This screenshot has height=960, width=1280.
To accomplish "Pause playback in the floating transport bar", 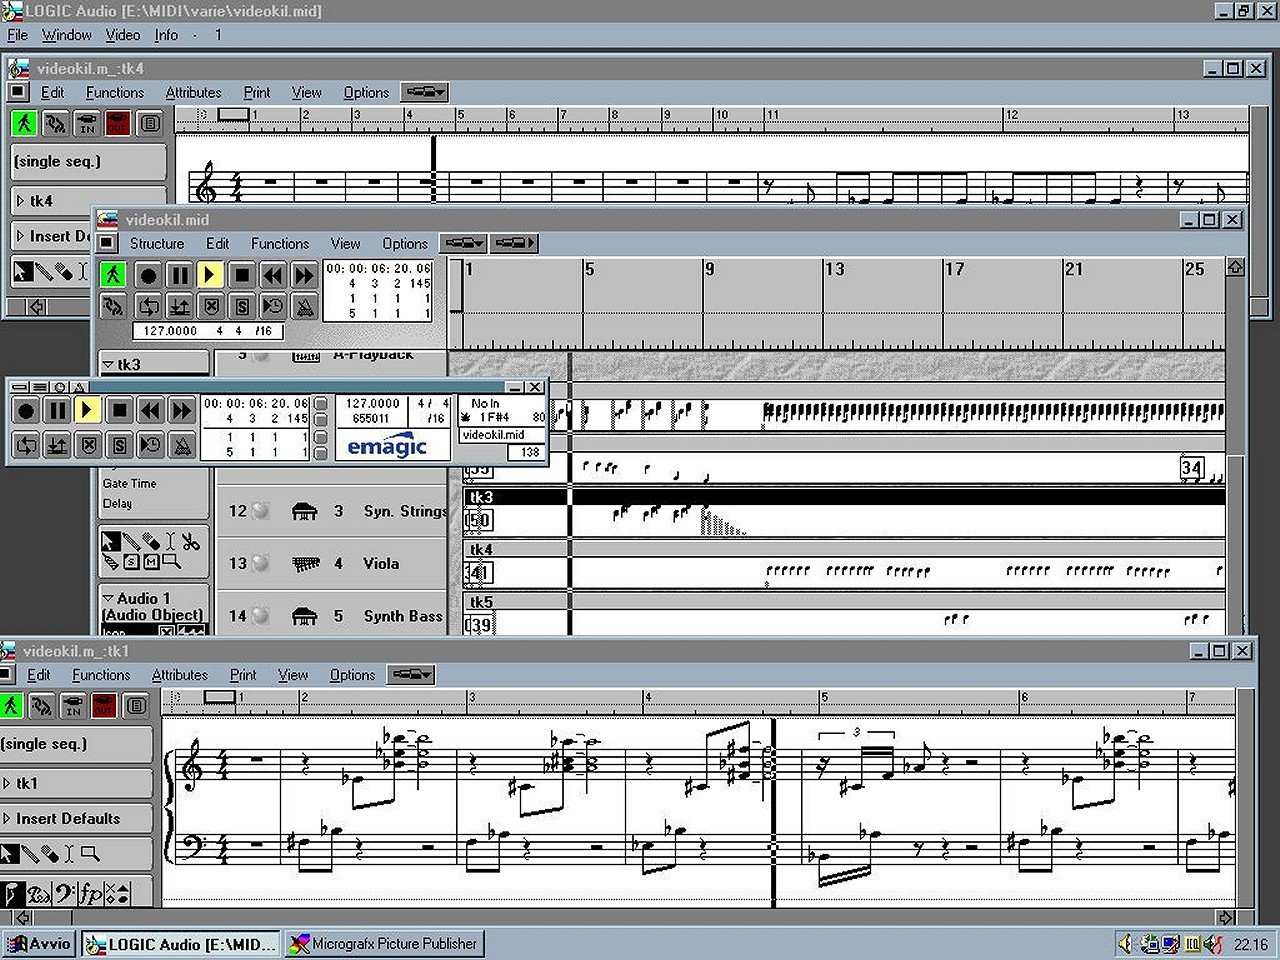I will [x=57, y=410].
